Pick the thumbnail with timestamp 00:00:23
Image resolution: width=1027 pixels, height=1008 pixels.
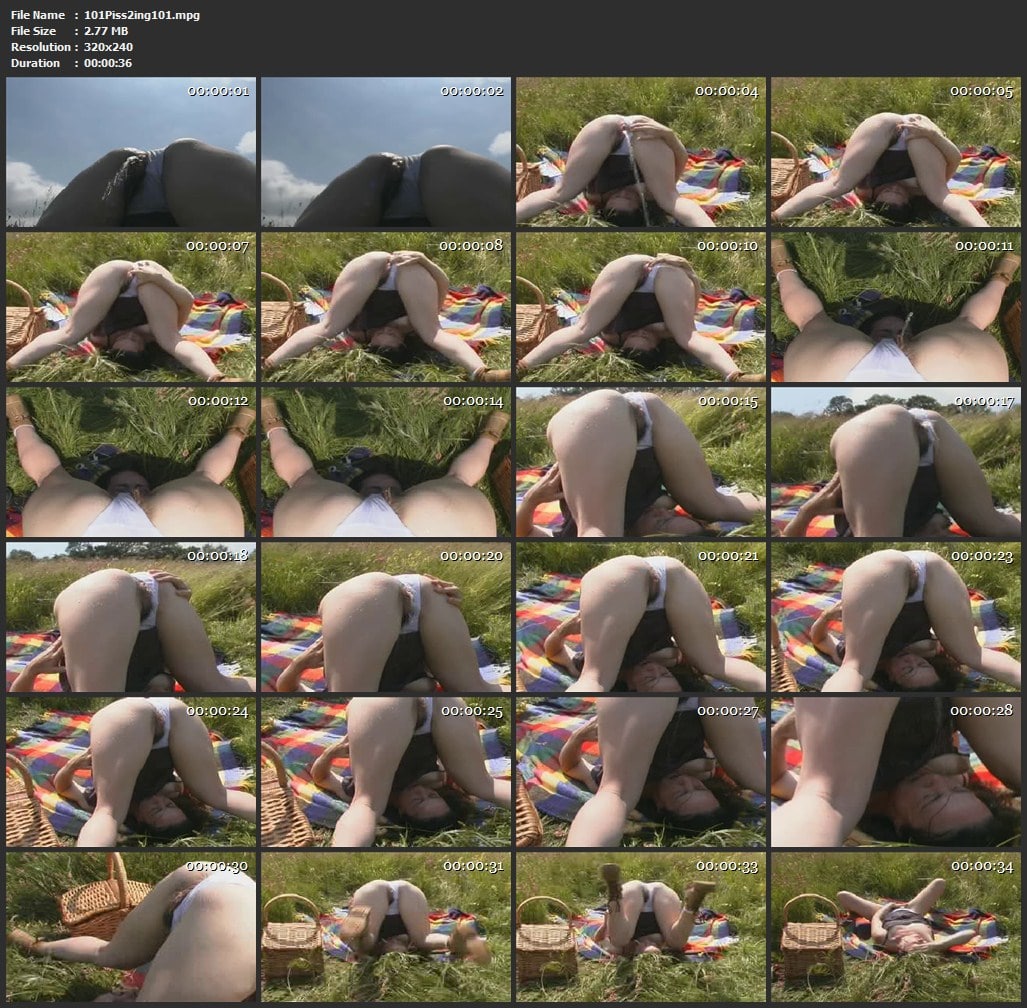coord(895,617)
